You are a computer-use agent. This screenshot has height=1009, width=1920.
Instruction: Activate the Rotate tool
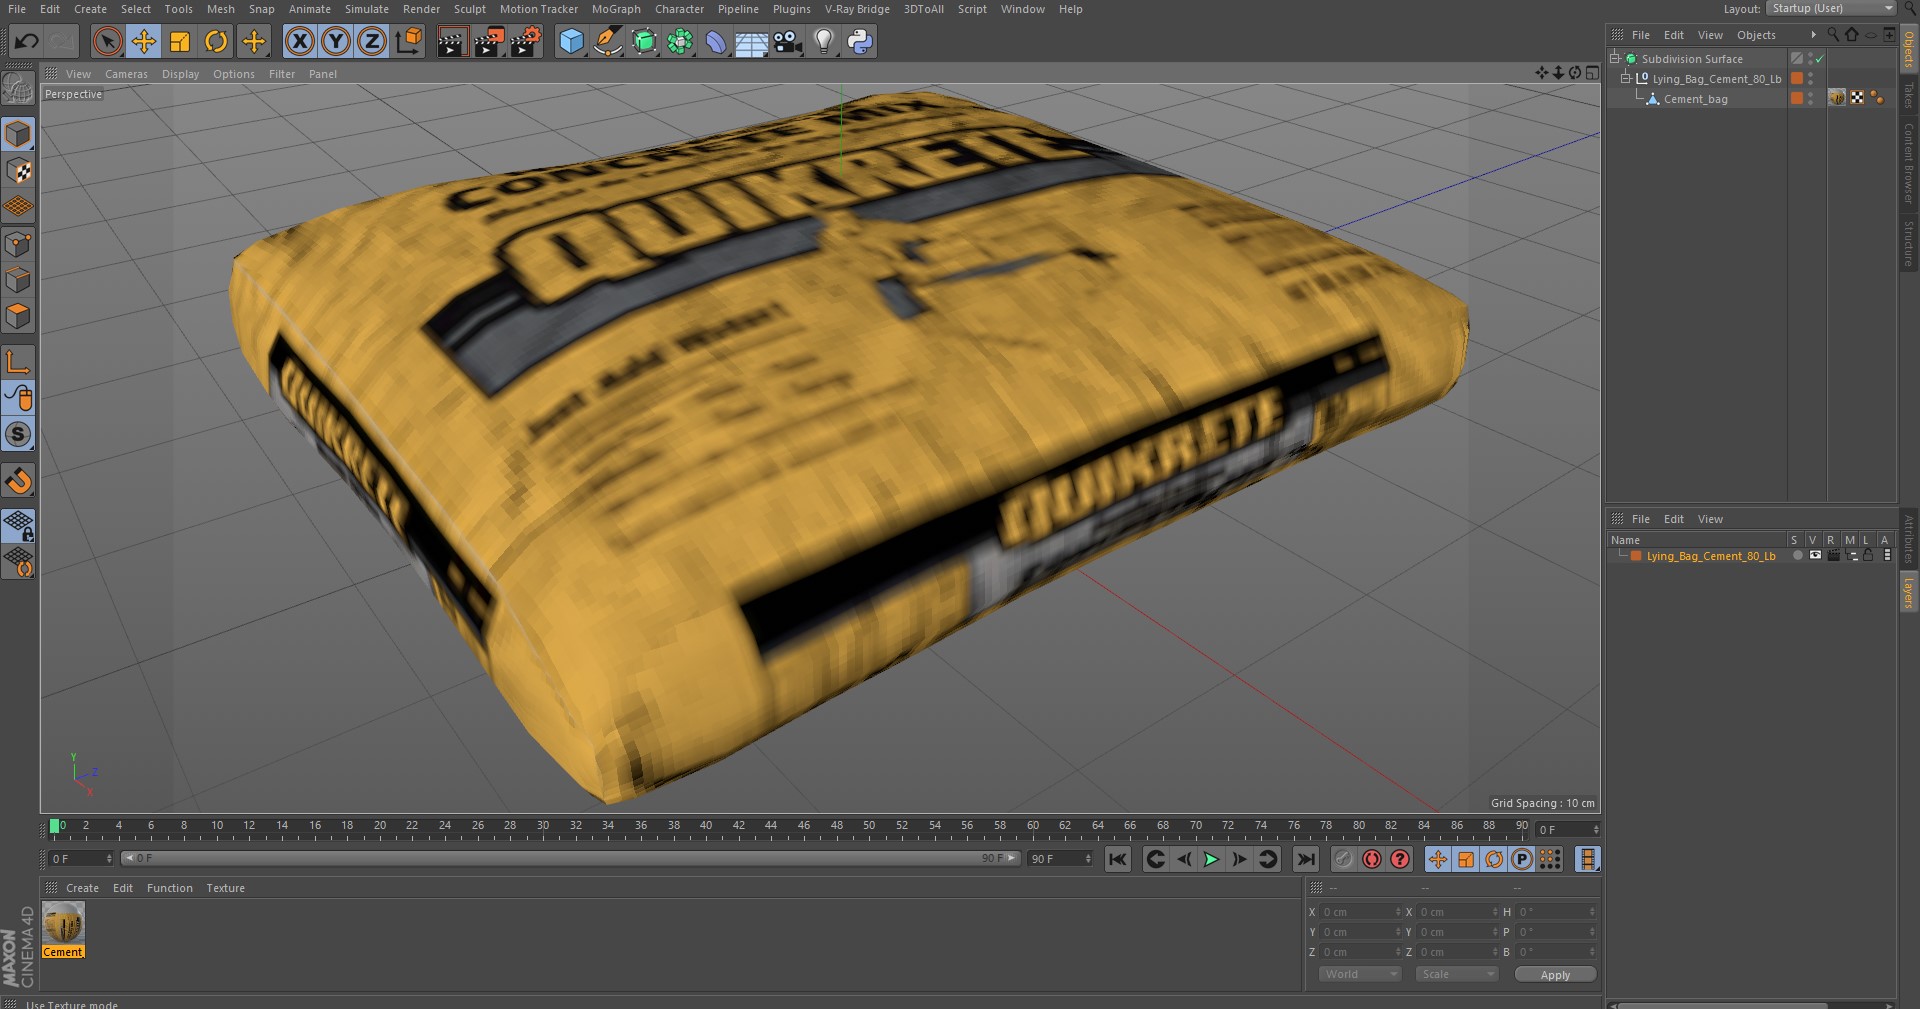[216, 41]
